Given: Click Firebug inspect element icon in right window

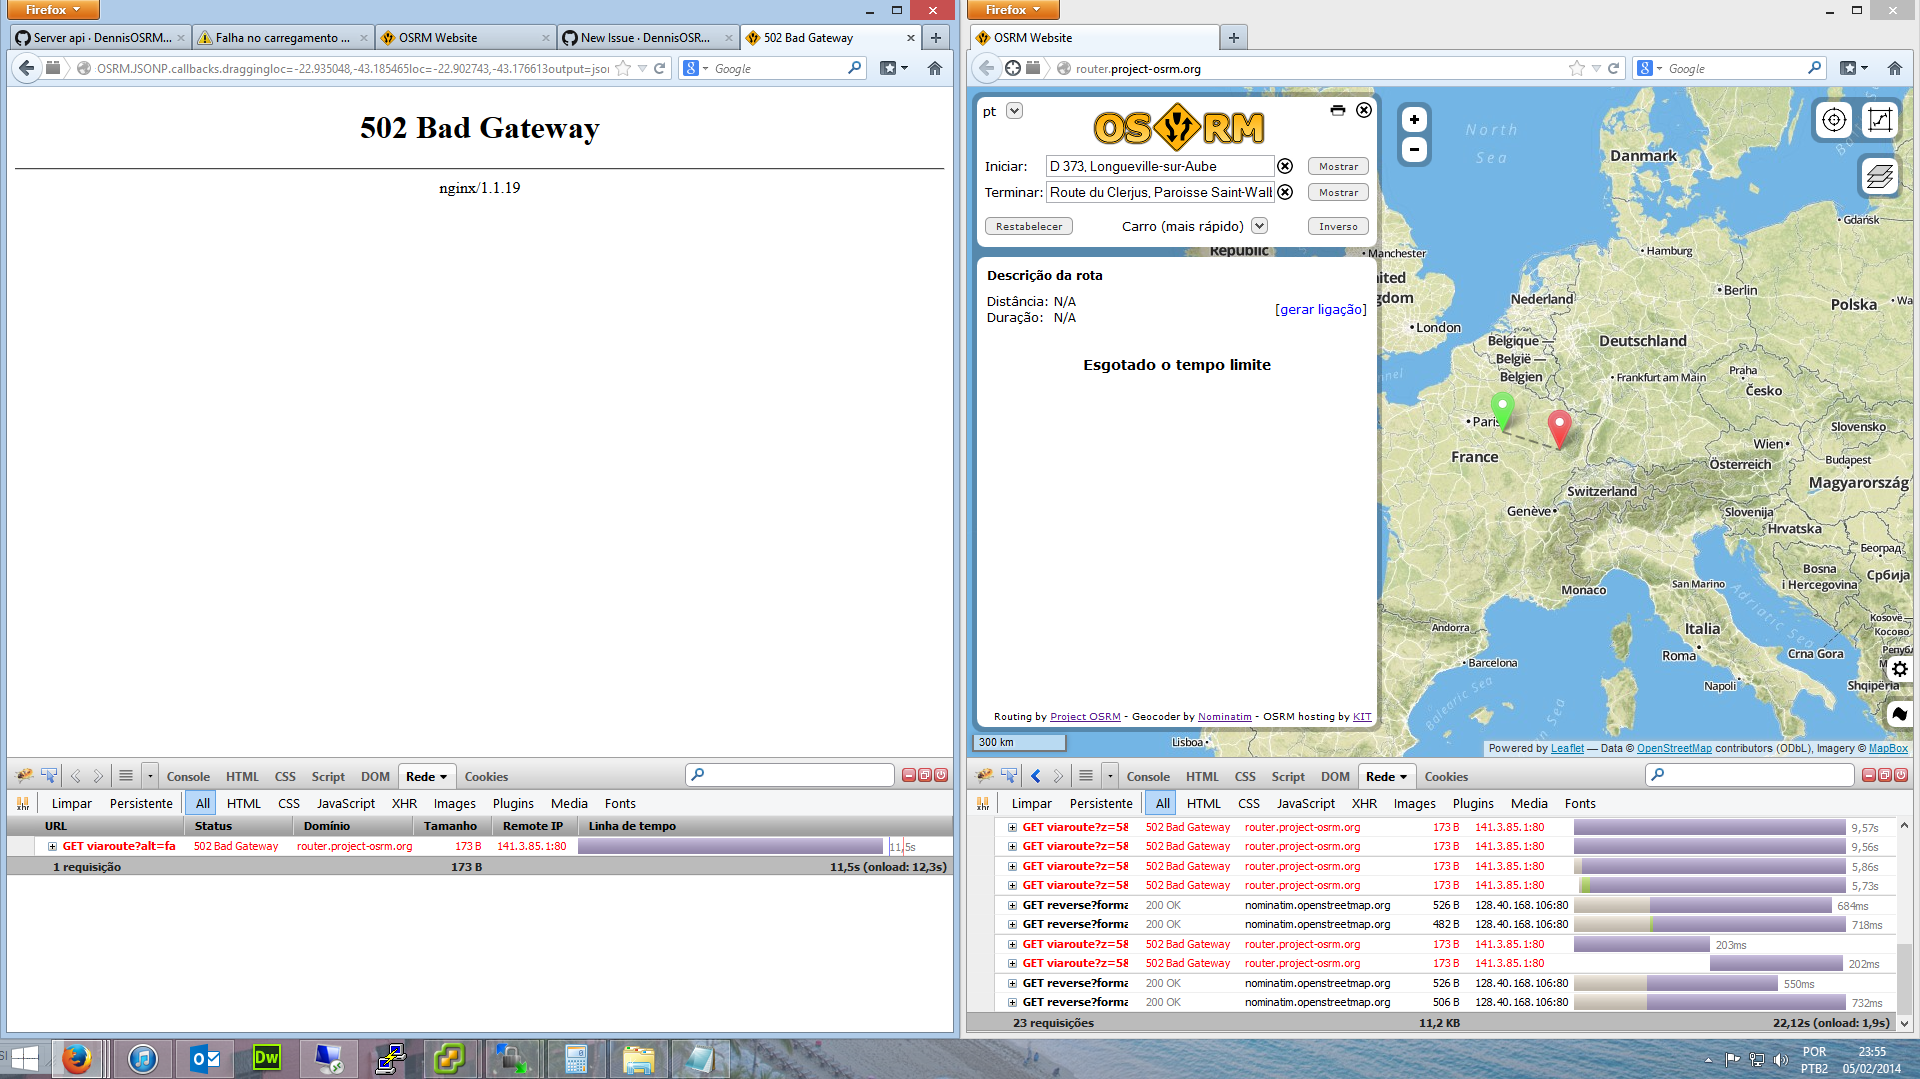Looking at the screenshot, I should click(x=1009, y=775).
